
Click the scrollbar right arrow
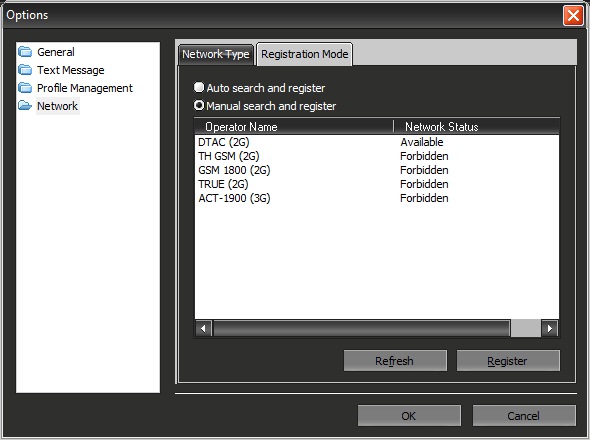click(550, 328)
